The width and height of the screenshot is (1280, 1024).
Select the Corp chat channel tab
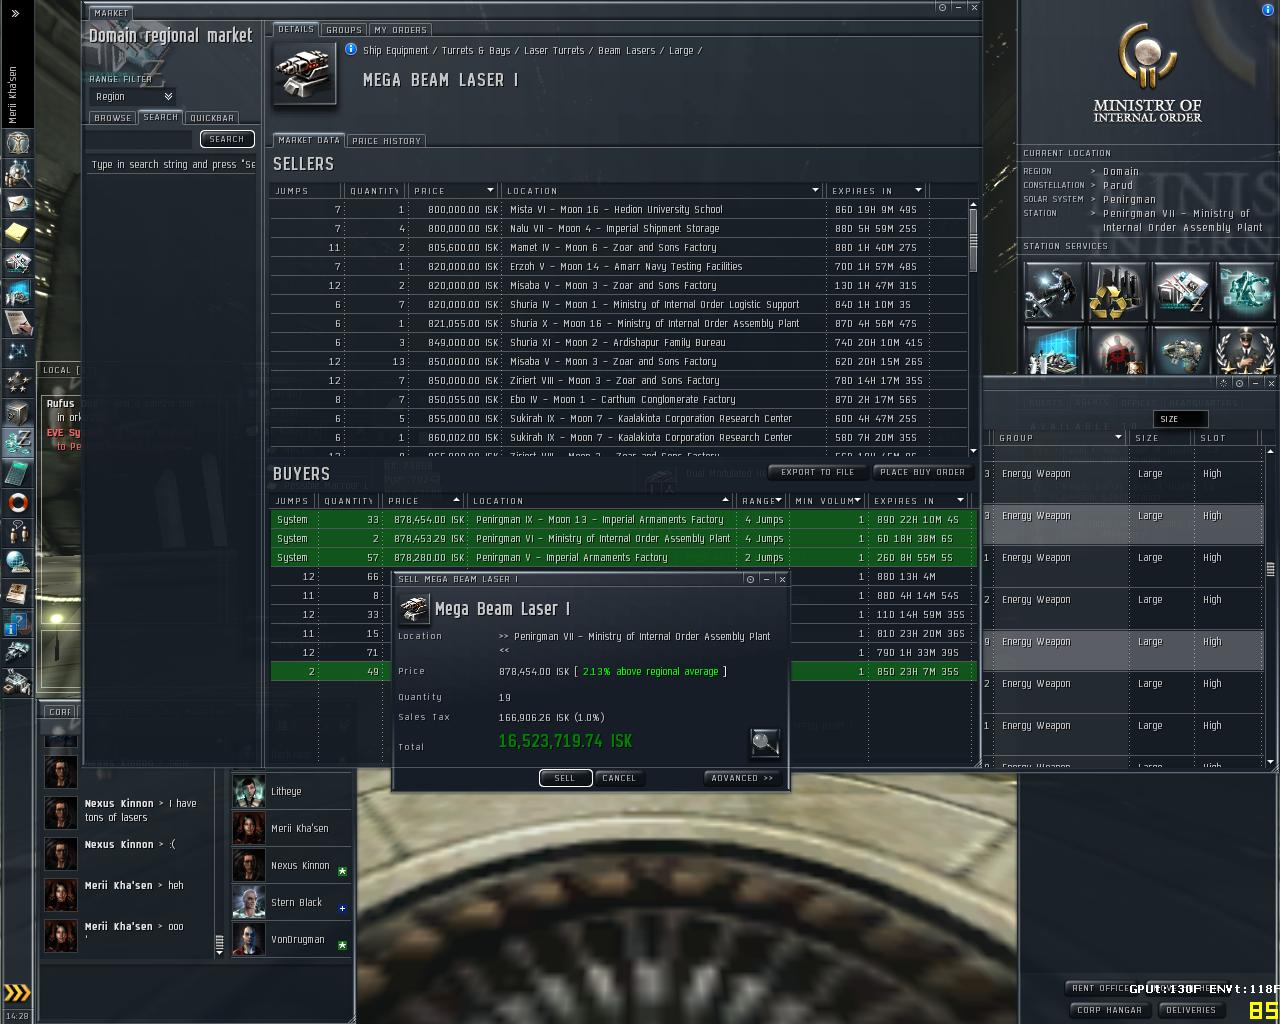point(60,712)
